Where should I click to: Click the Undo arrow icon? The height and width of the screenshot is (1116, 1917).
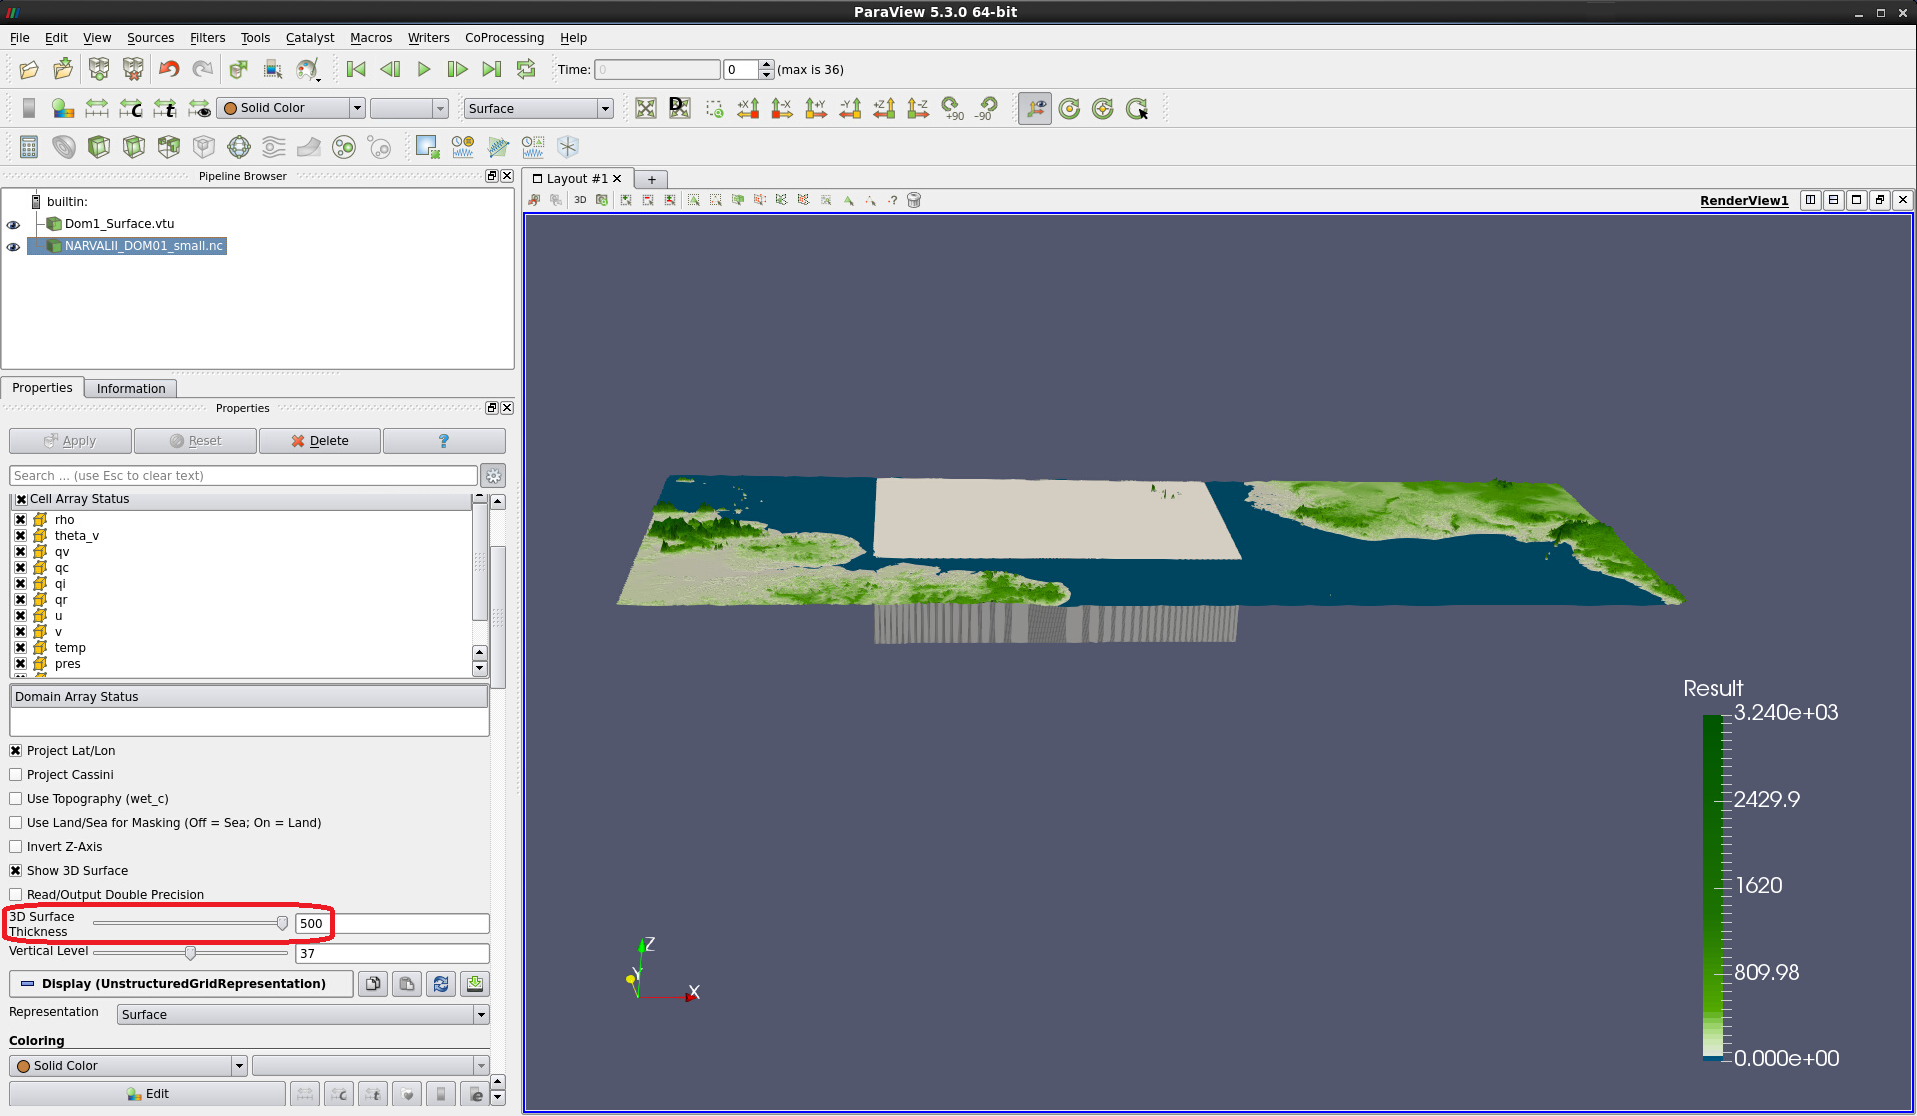point(169,70)
